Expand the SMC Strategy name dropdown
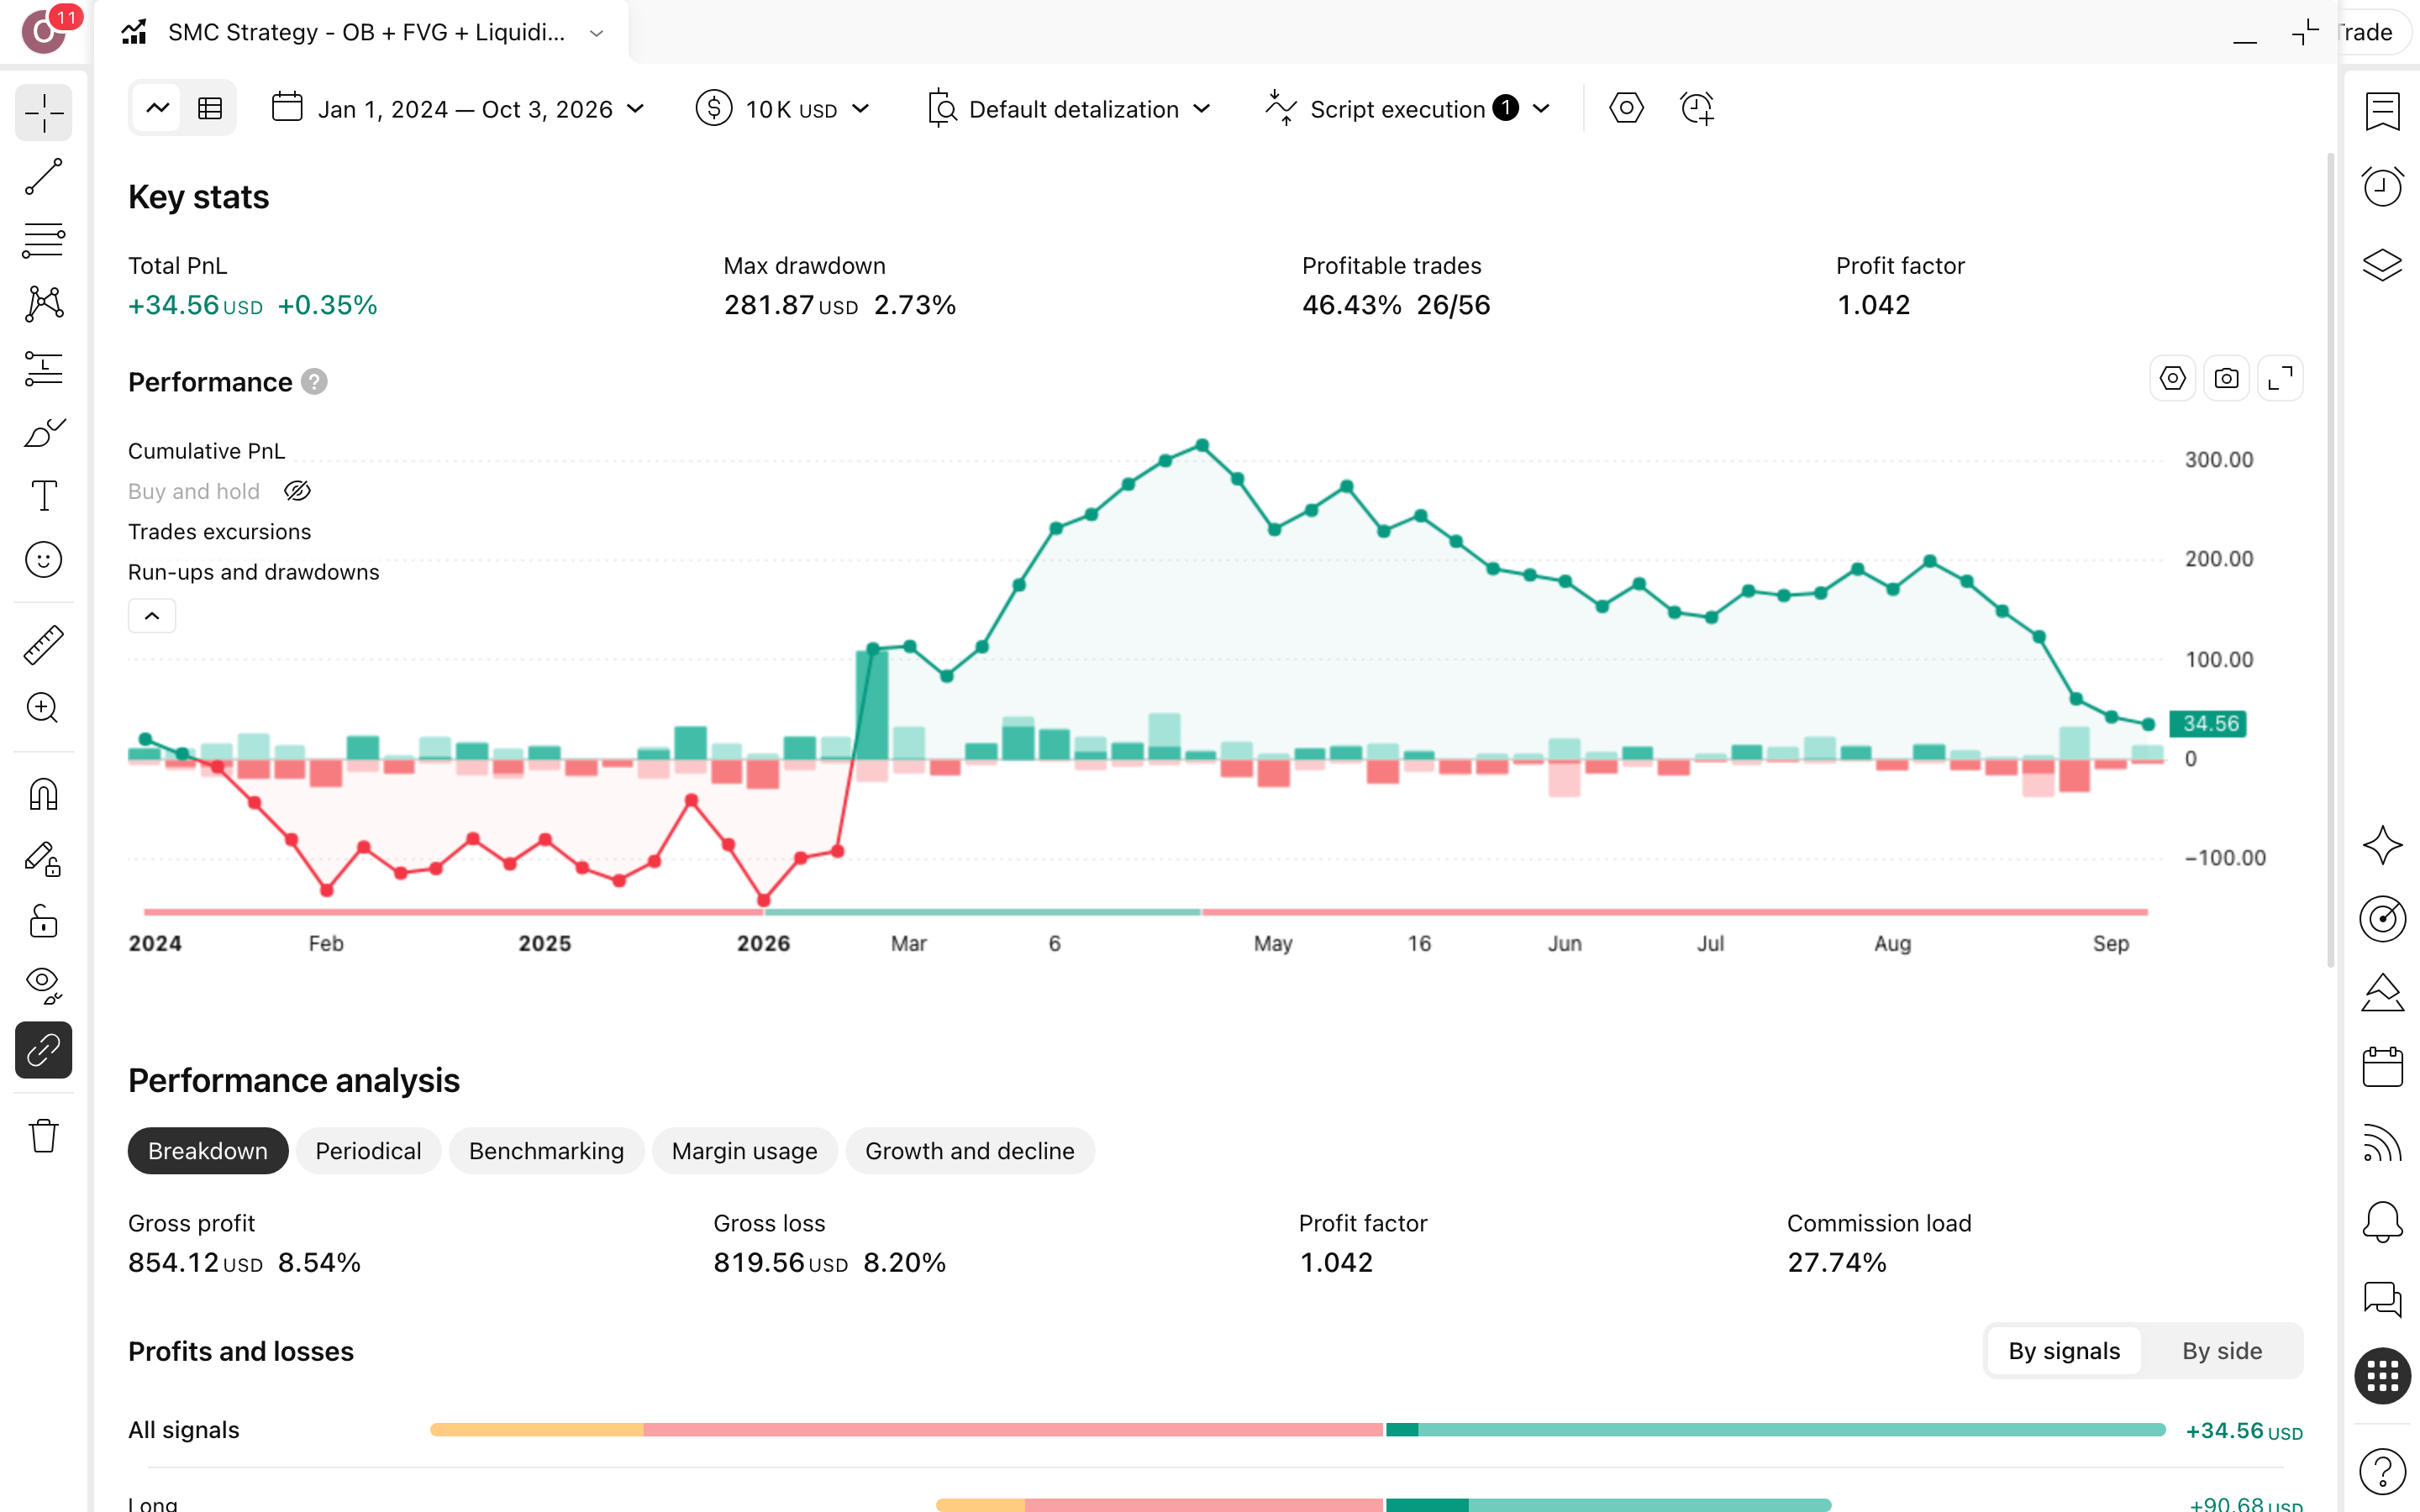The height and width of the screenshot is (1512, 2420). pos(597,33)
